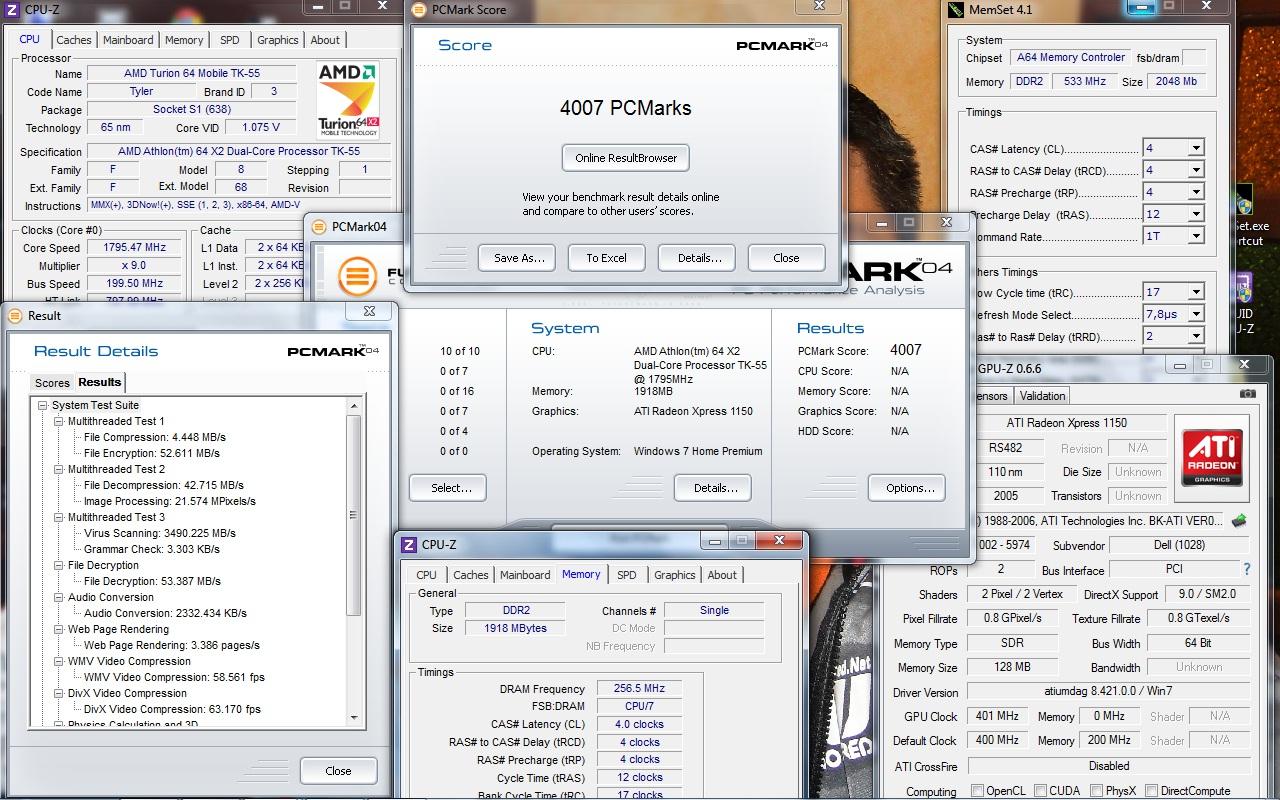Select Virus Scanning: 3490.225 MB/s row

[x=160, y=533]
